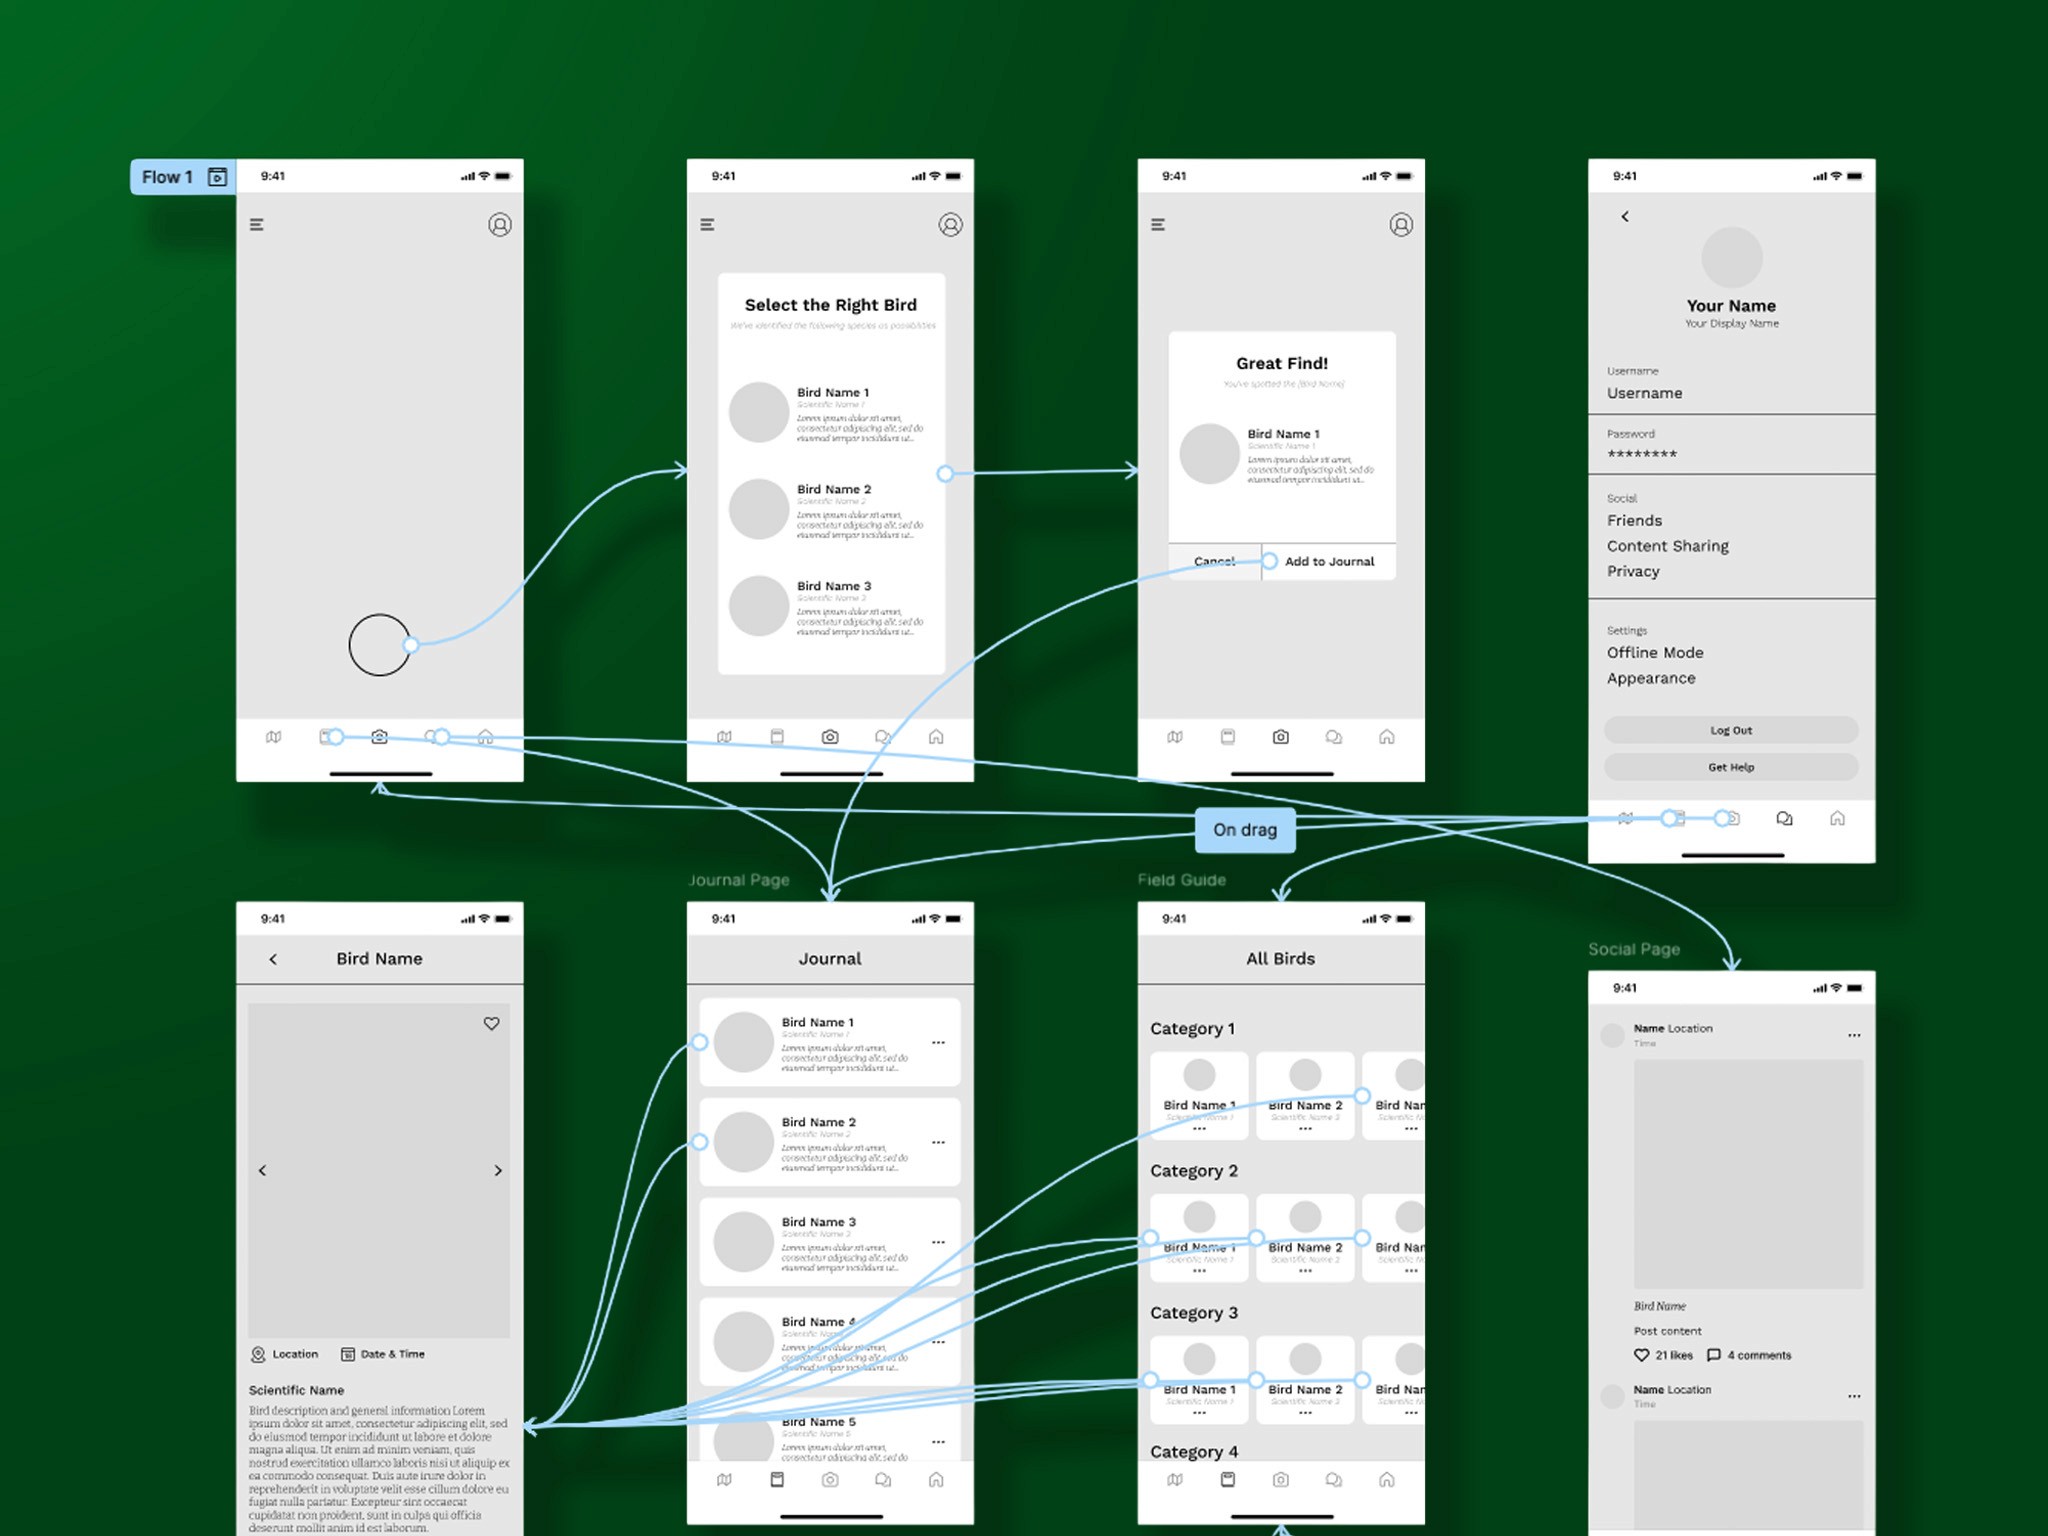Screen dimensions: 2048x1536
Task: Go to next image with right chevron
Action: [x=498, y=1171]
